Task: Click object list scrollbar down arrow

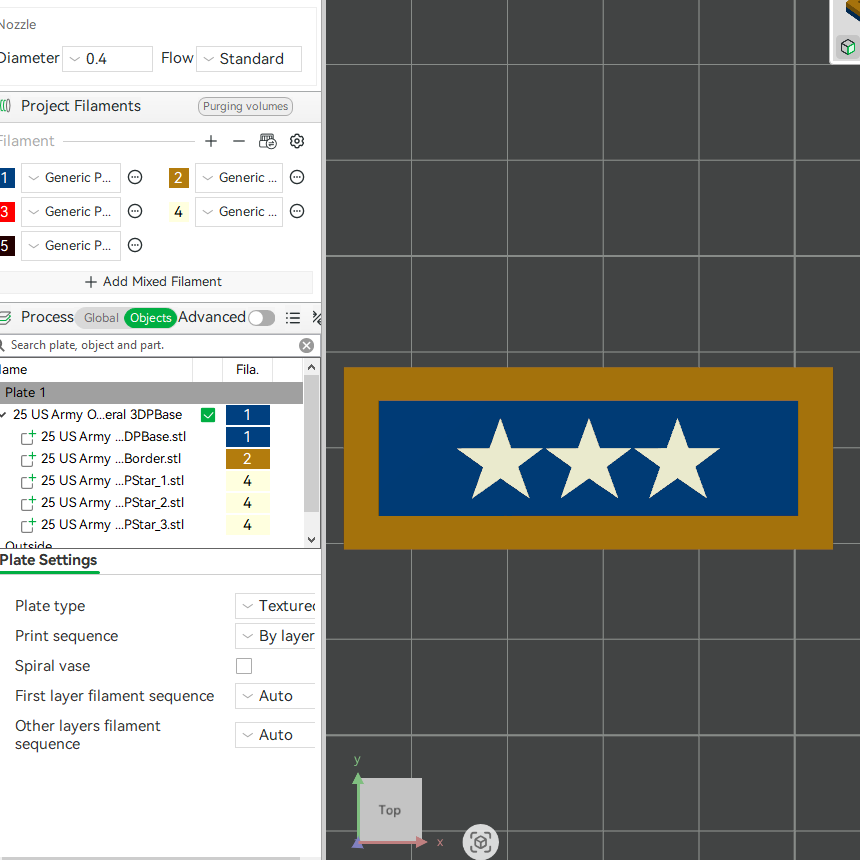Action: 312,540
